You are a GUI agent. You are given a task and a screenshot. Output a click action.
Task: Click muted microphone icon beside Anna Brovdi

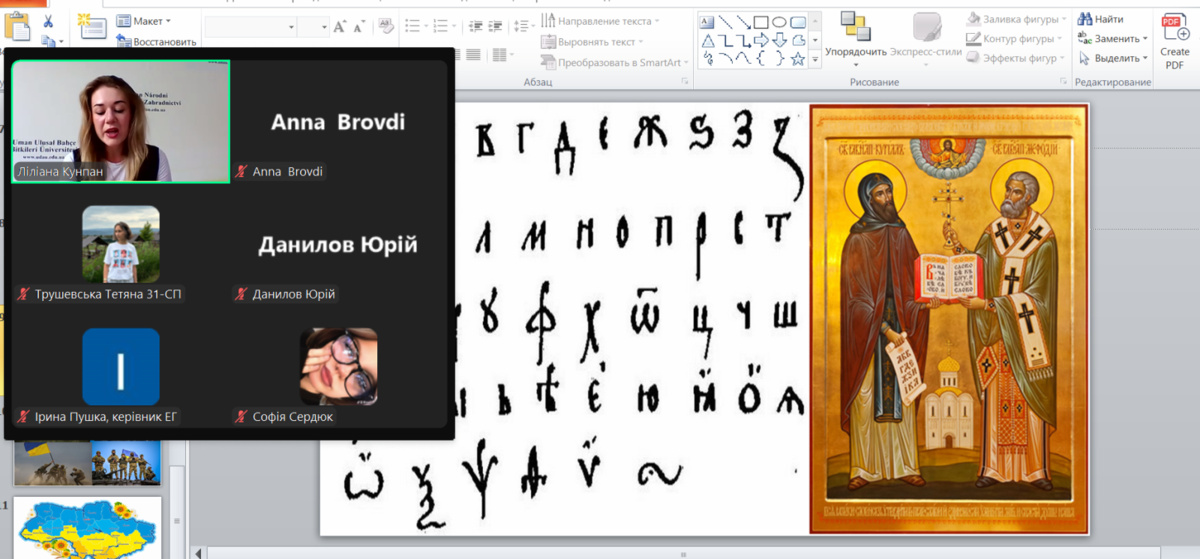pyautogui.click(x=240, y=172)
